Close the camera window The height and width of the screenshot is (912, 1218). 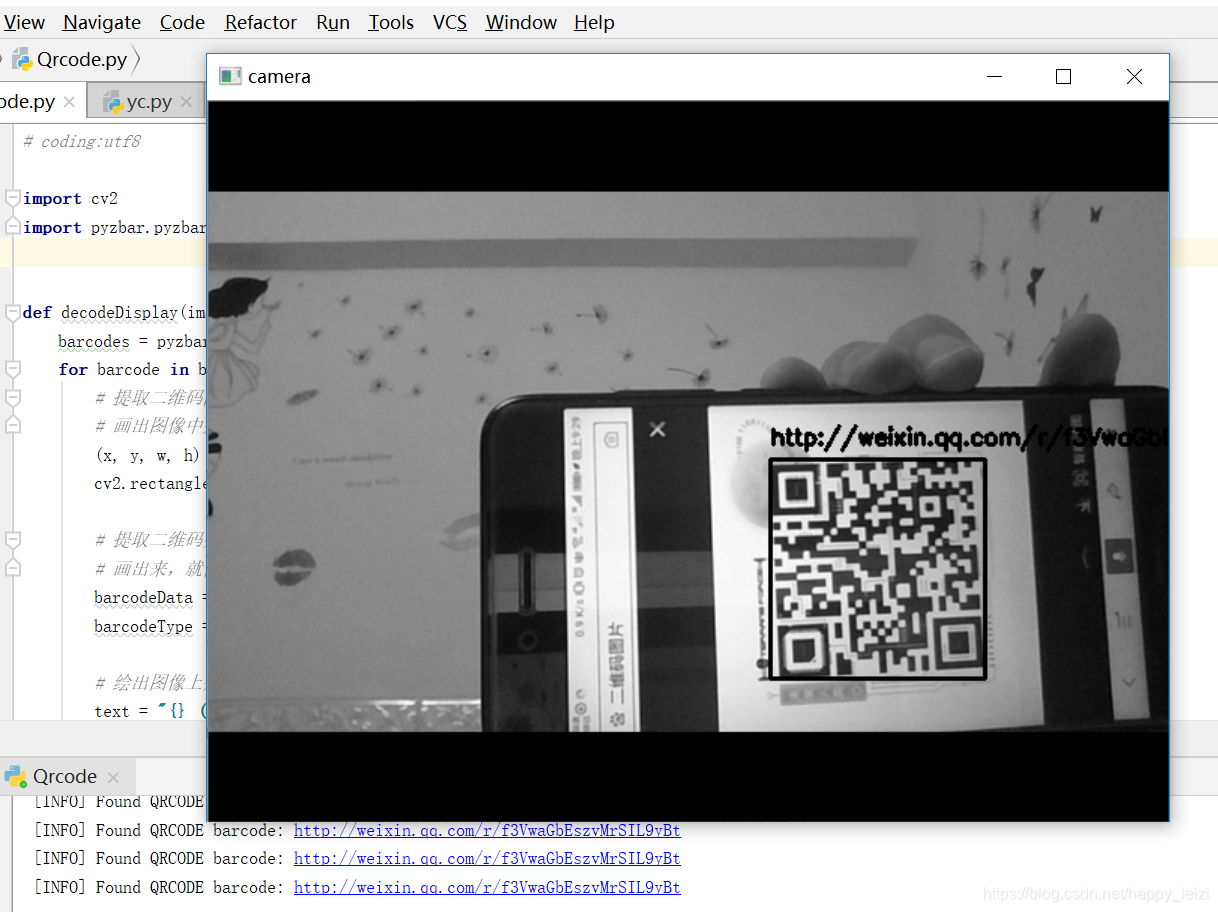pyautogui.click(x=1134, y=76)
